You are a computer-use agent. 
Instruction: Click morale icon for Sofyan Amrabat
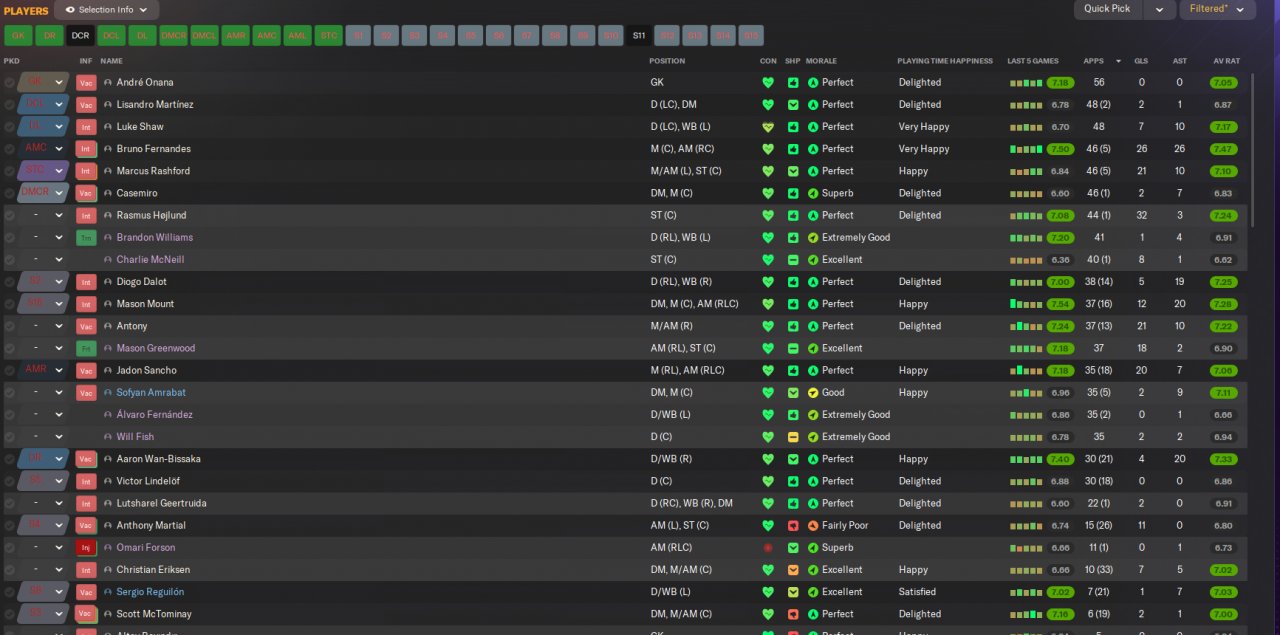coord(813,393)
